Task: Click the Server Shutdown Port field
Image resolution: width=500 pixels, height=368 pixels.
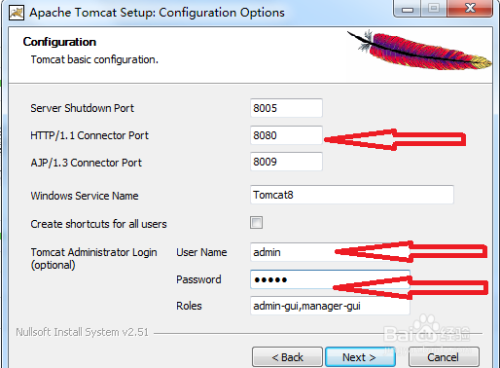Action: click(286, 108)
